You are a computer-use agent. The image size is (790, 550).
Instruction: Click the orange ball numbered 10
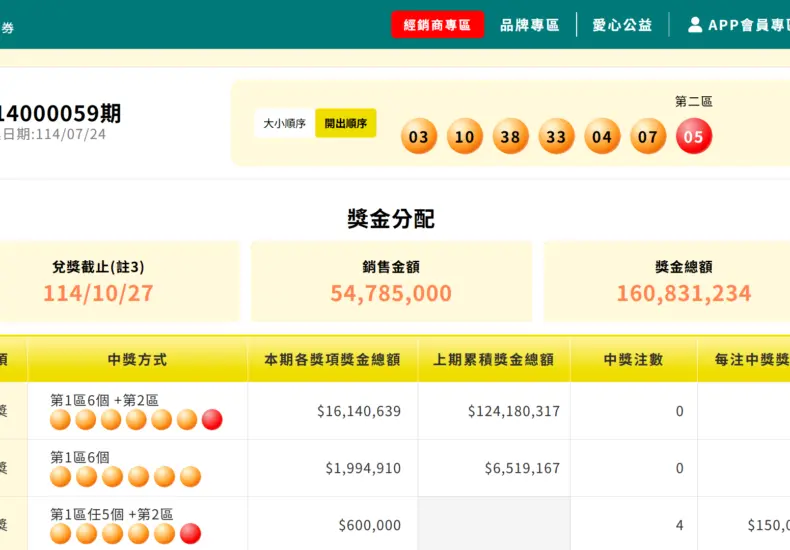click(x=465, y=136)
